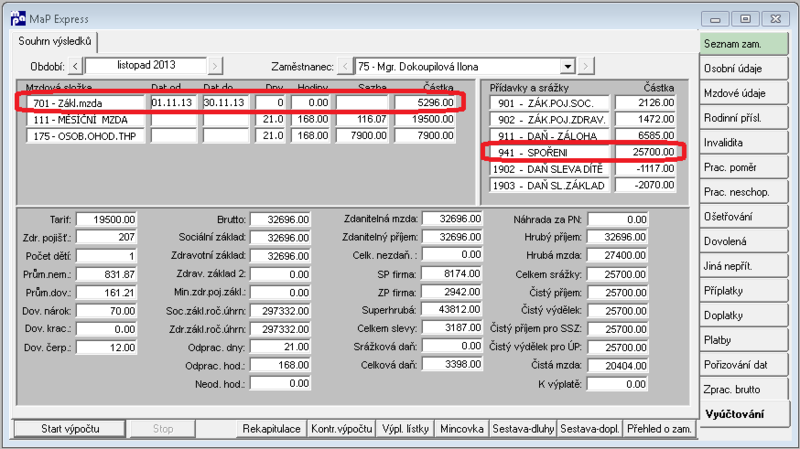Click the 01.11.13 Dat.od cell
Screen dimensions: 800x449
coord(173,103)
